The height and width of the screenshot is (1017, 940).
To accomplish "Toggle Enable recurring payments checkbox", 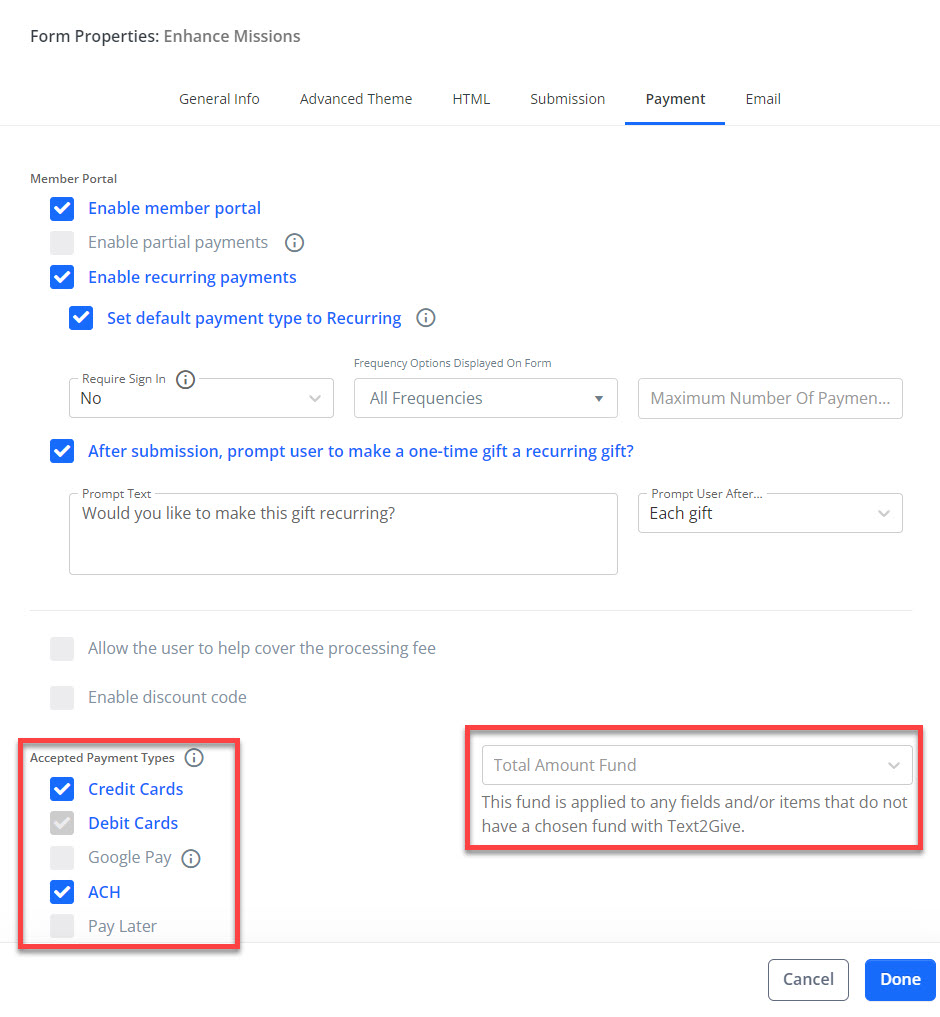I will point(62,277).
